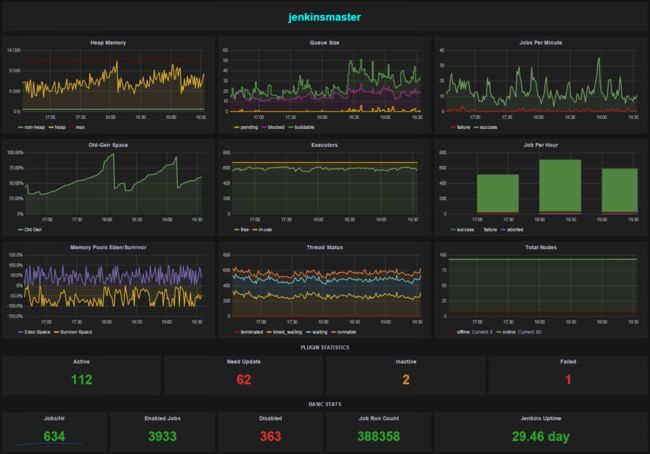Collapse the BASIC STATS row header
Image resolution: width=650 pixels, height=454 pixels.
(x=325, y=404)
